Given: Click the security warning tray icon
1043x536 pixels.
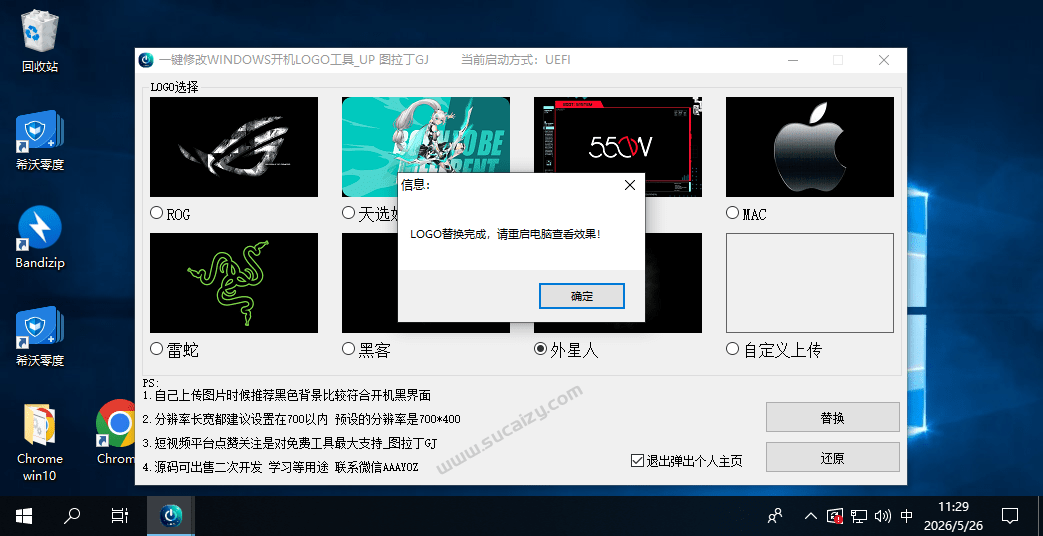Looking at the screenshot, I should click(835, 515).
